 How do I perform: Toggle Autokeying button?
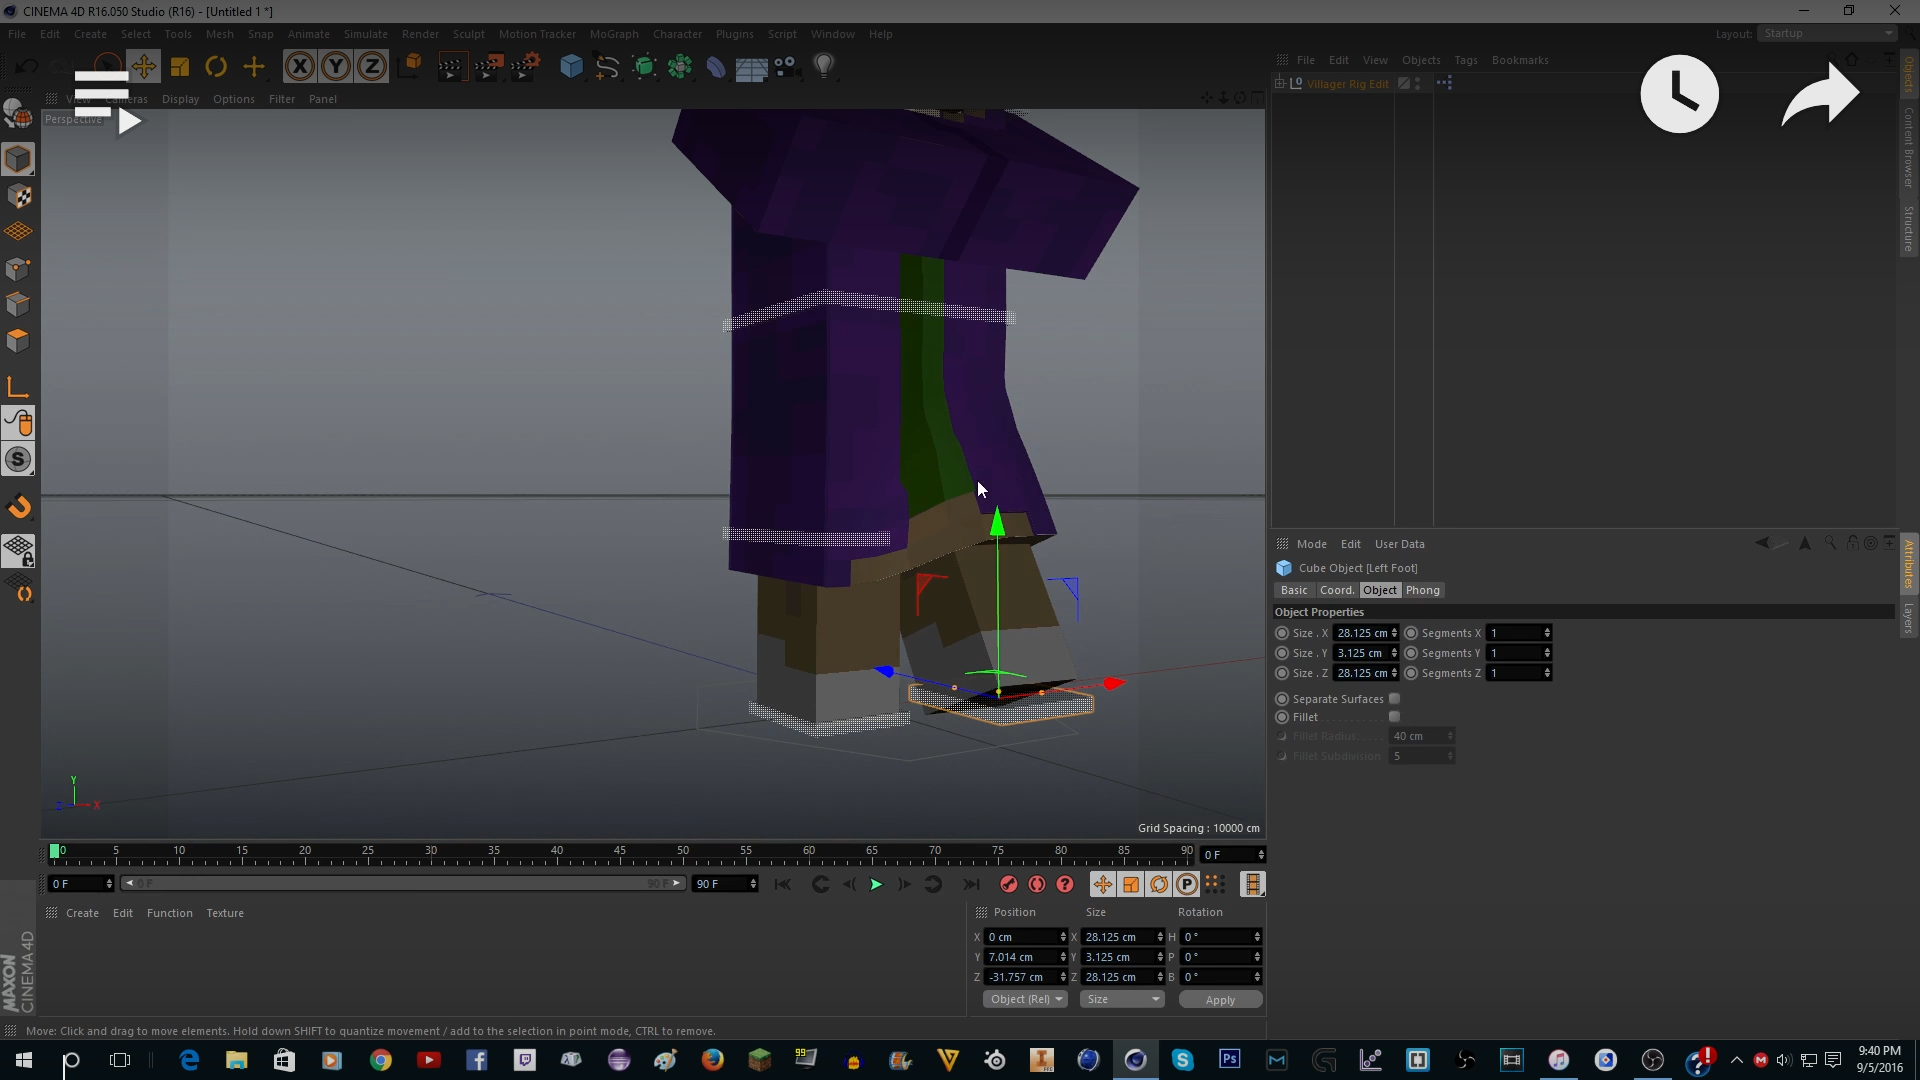1036,884
